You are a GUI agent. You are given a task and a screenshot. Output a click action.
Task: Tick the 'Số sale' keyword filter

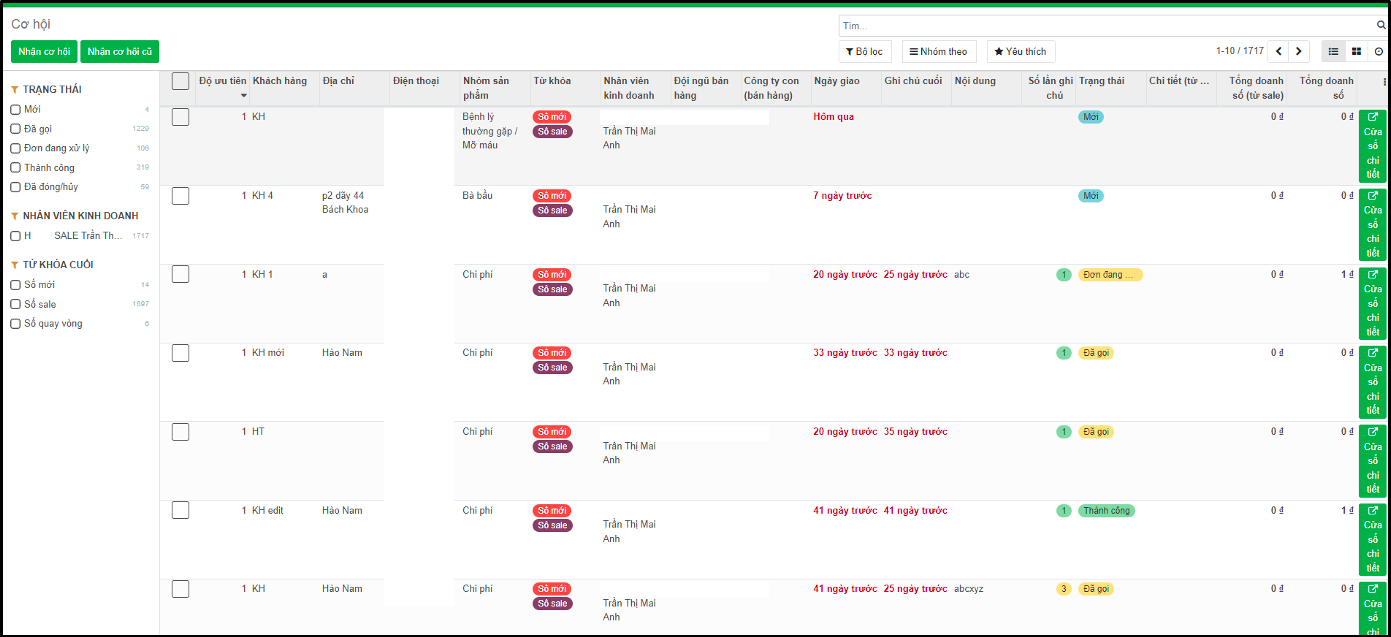(15, 304)
